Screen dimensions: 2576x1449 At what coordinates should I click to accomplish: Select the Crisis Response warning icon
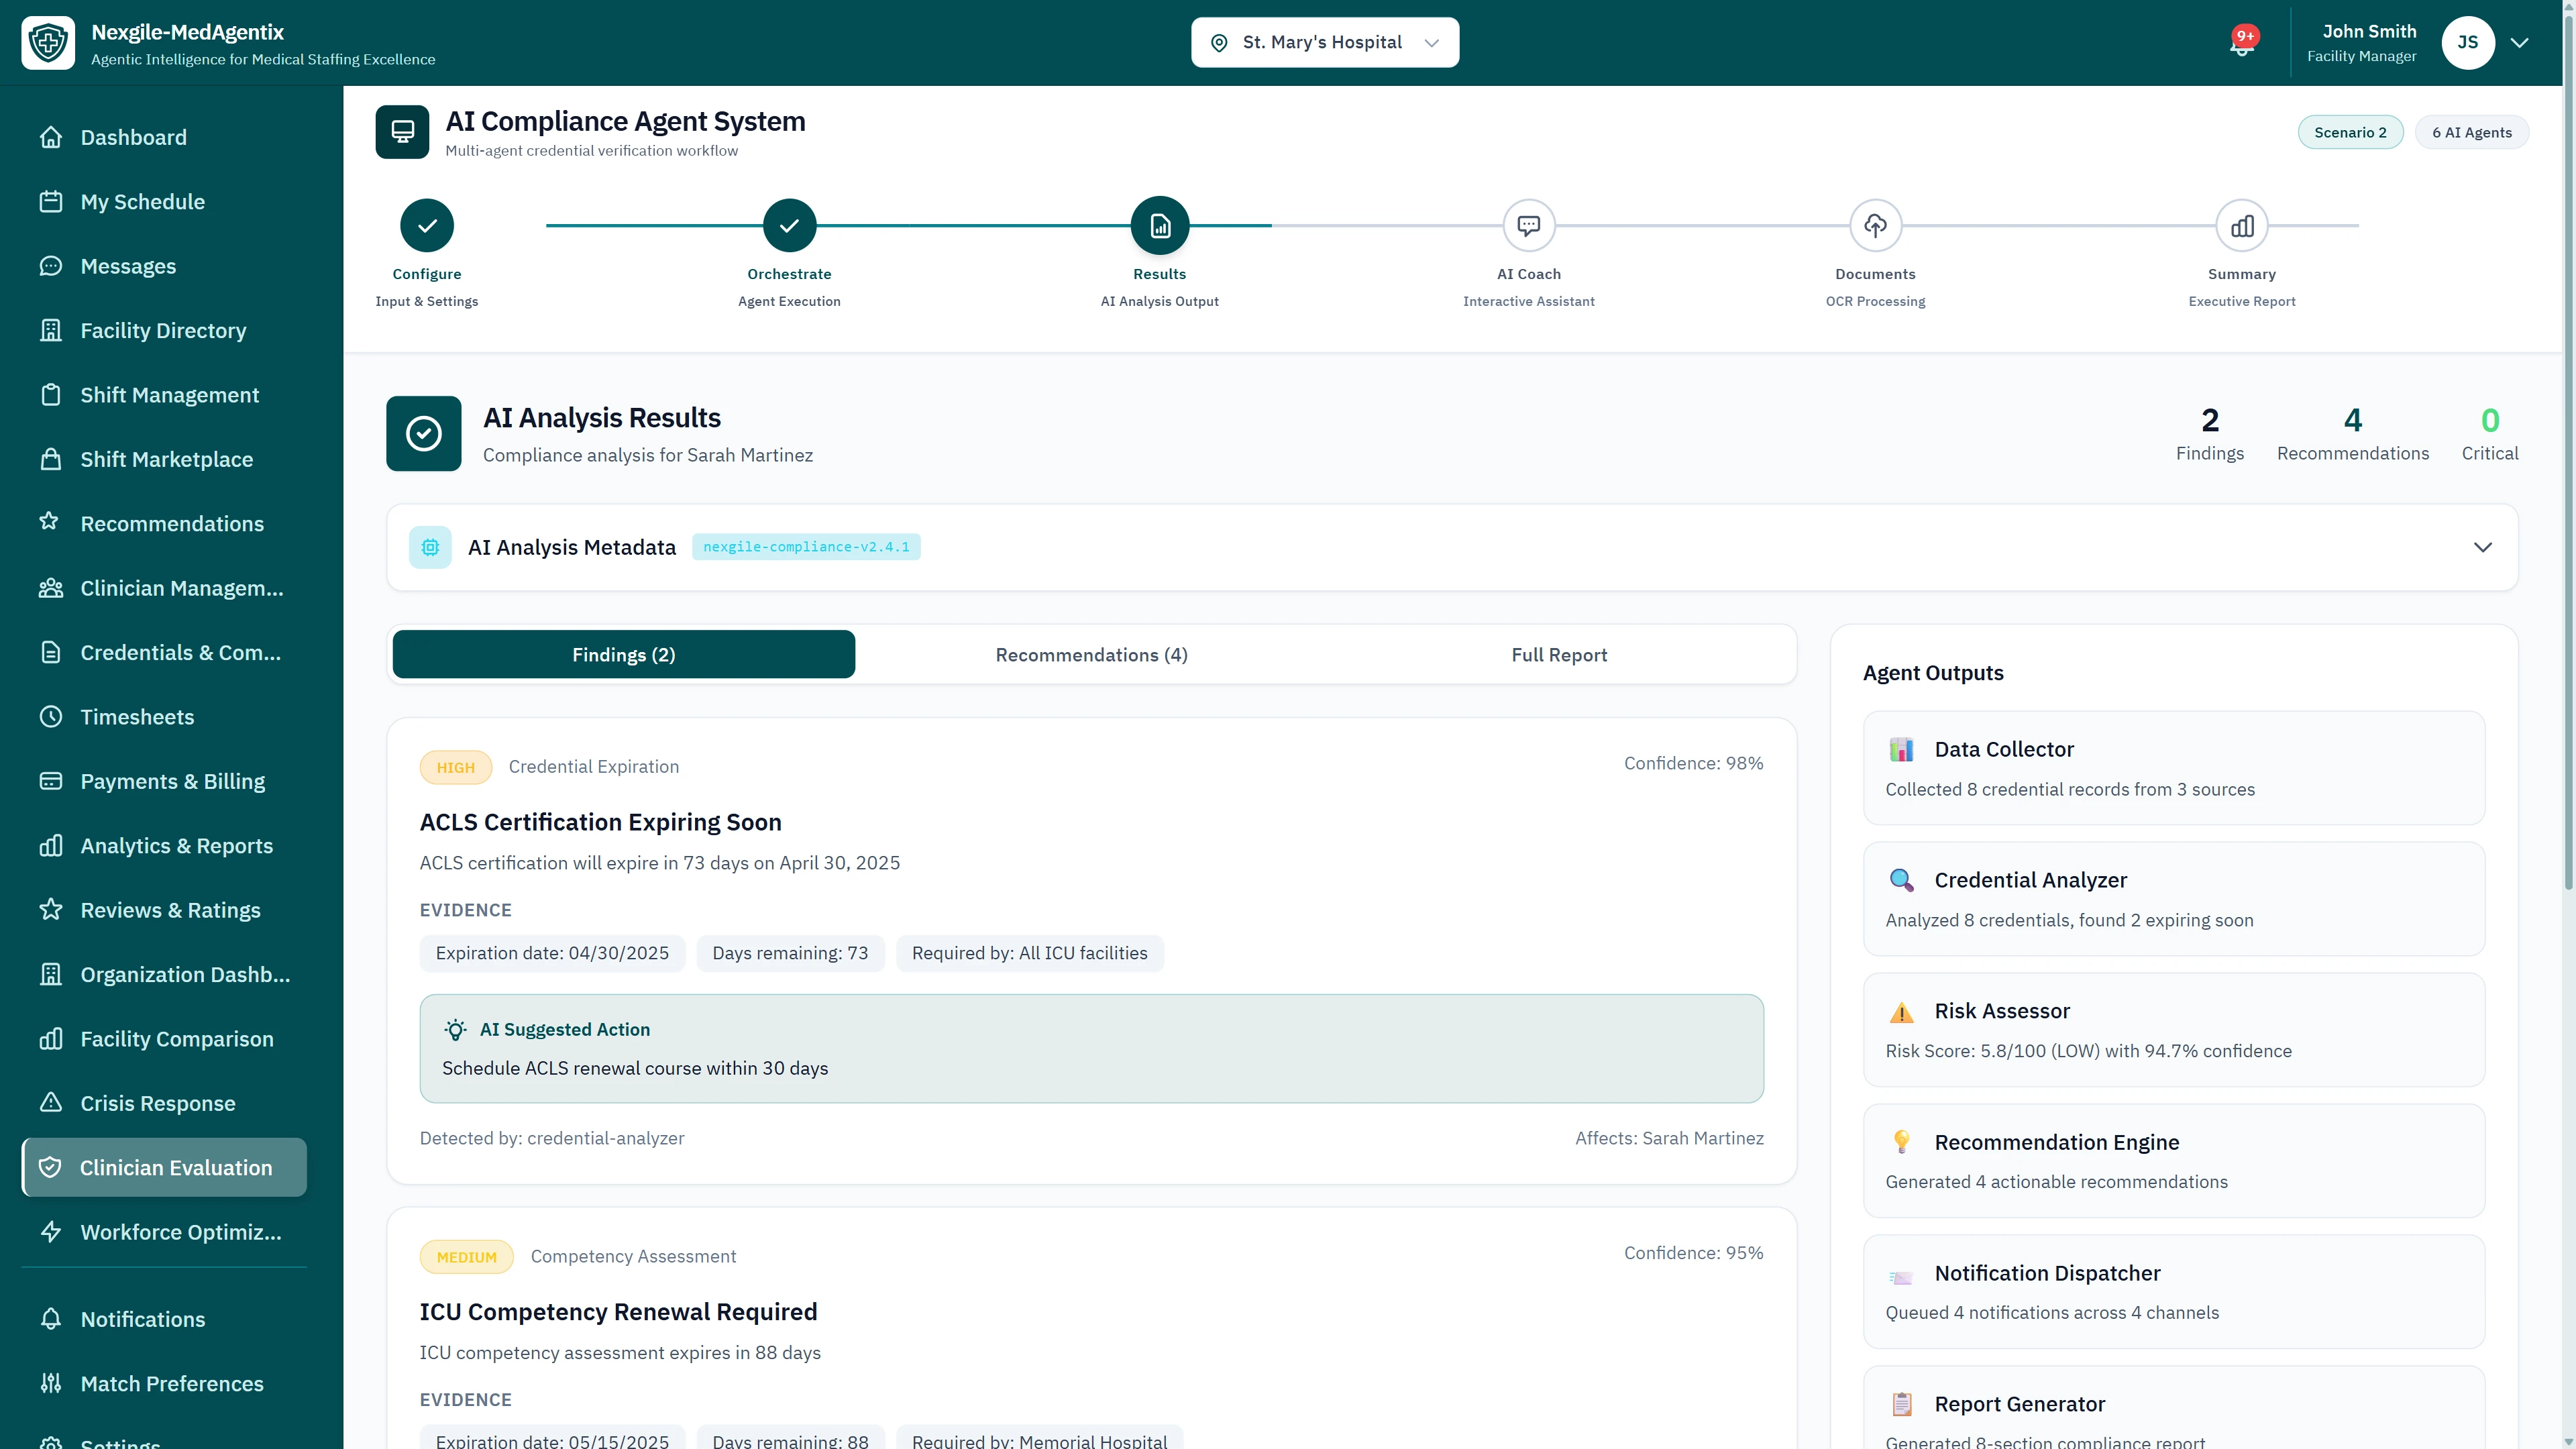pos(51,1103)
